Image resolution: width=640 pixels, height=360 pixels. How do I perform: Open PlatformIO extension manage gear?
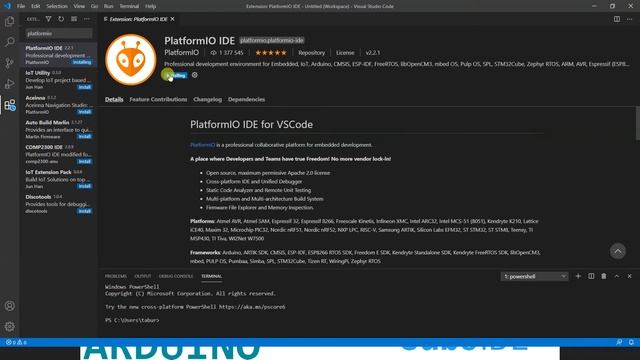195,75
